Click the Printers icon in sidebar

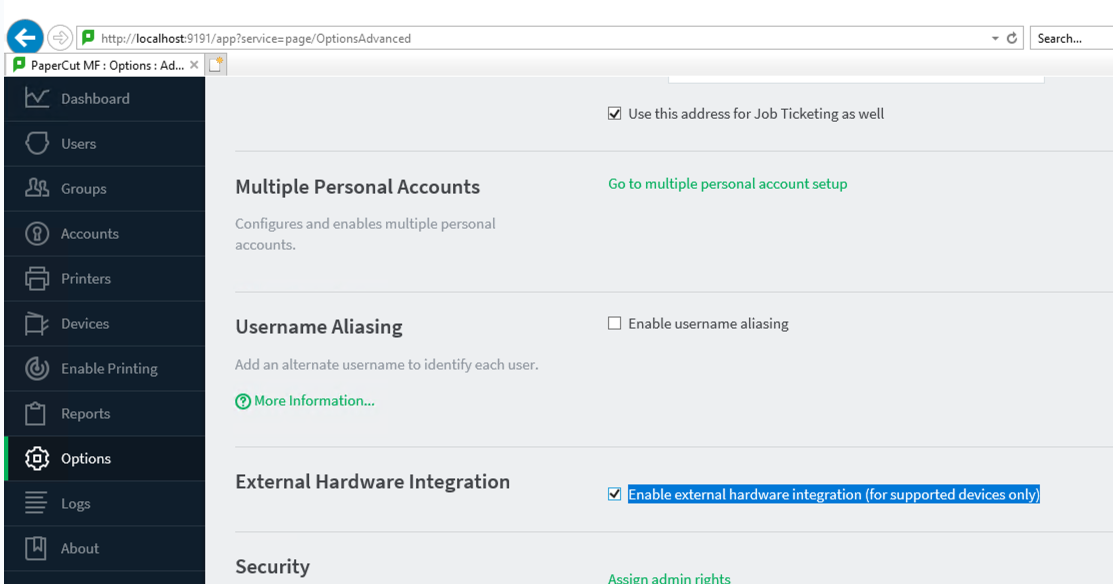(x=37, y=278)
